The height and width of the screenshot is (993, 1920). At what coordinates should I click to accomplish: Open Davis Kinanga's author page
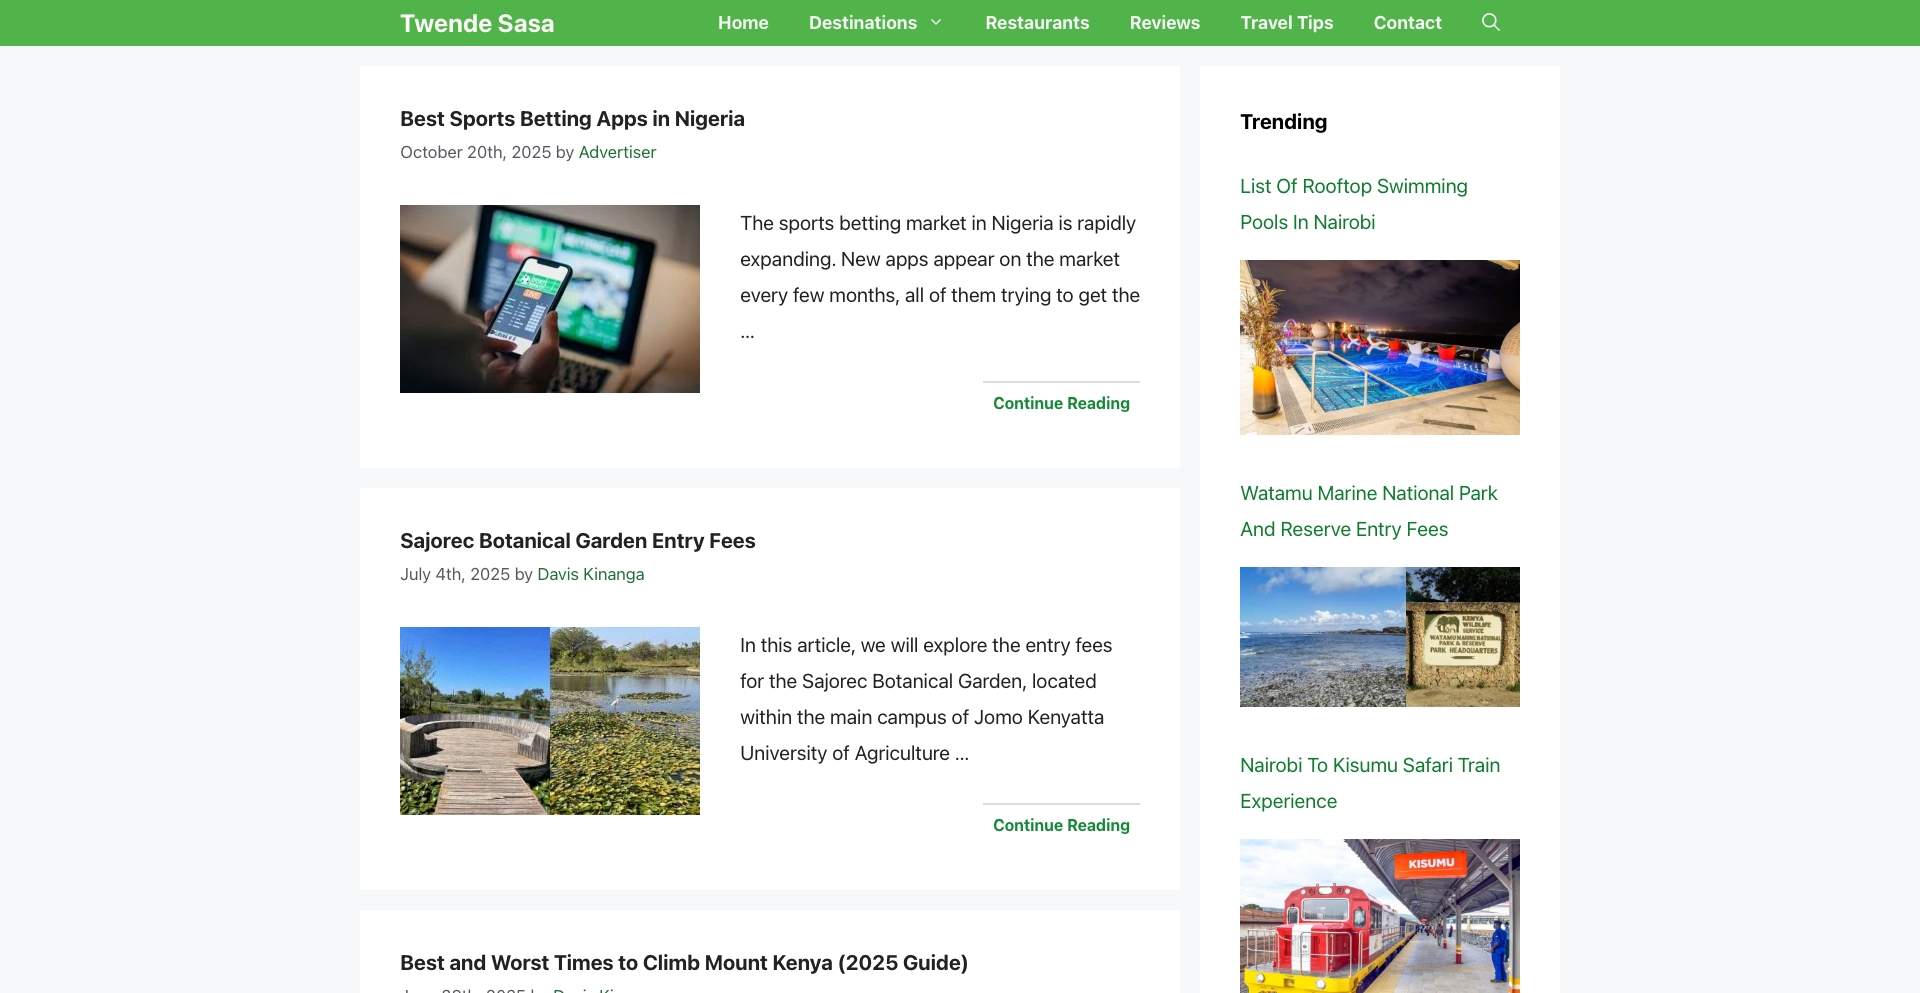[590, 574]
